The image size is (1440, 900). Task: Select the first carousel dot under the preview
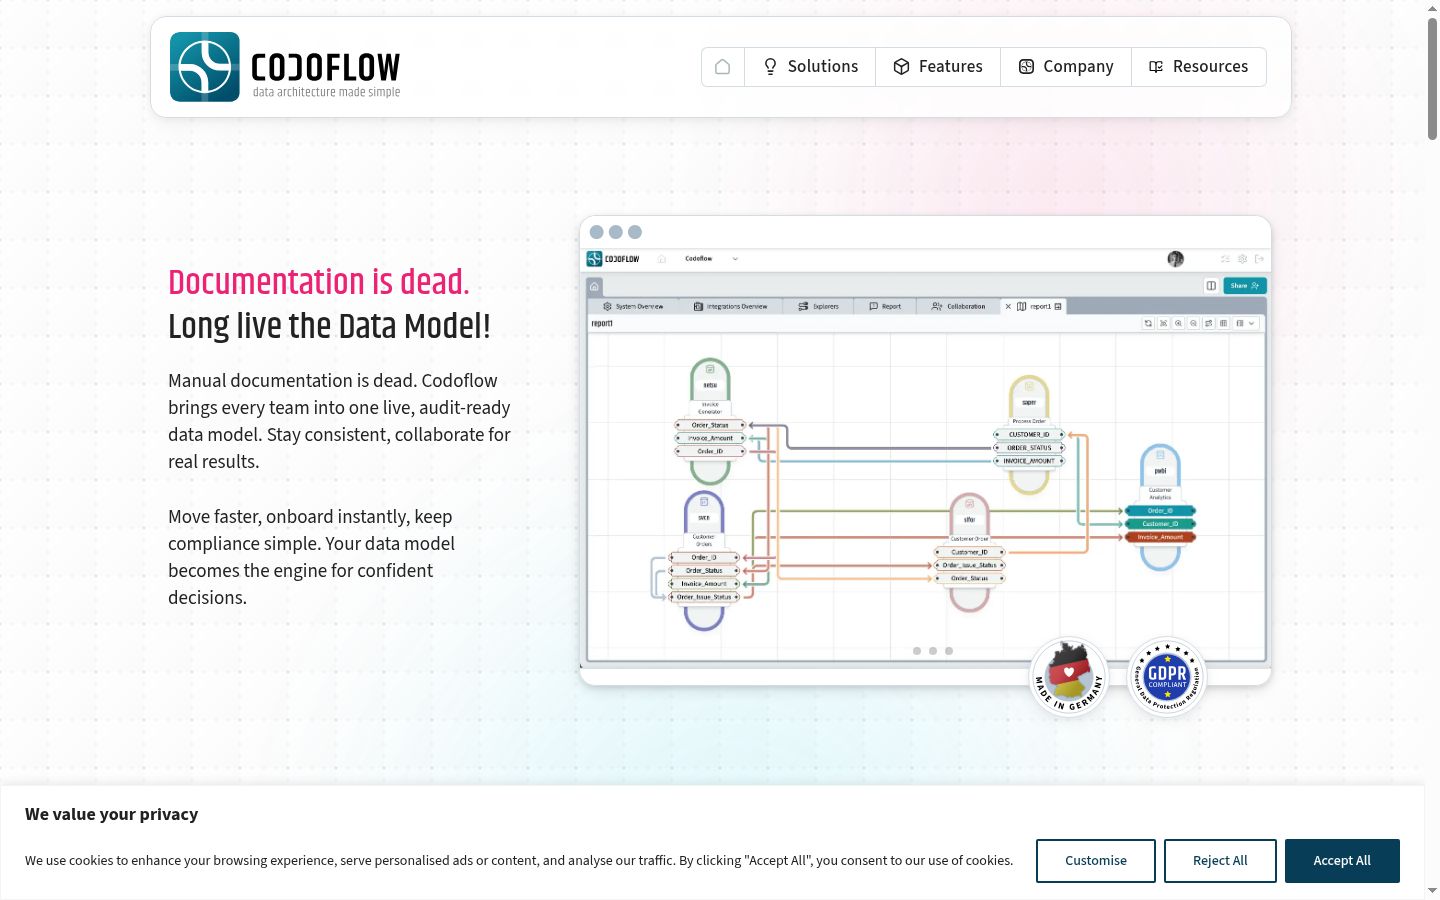tap(917, 651)
